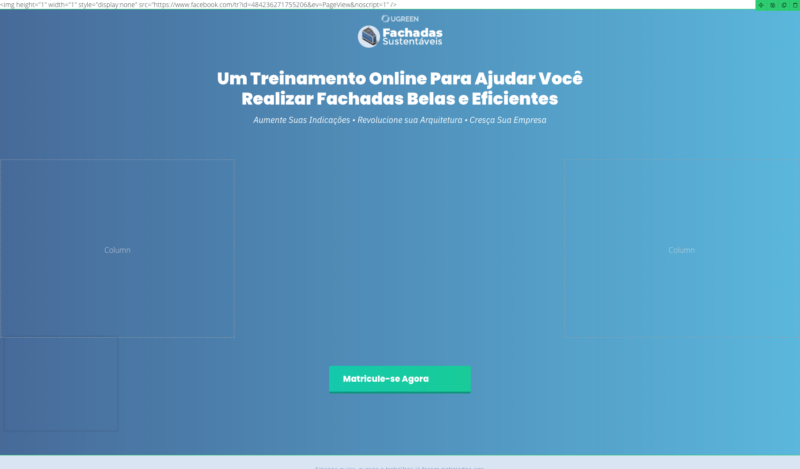Delete element using the trash icon
Screen dimensions: 800x469
click(795, 5)
